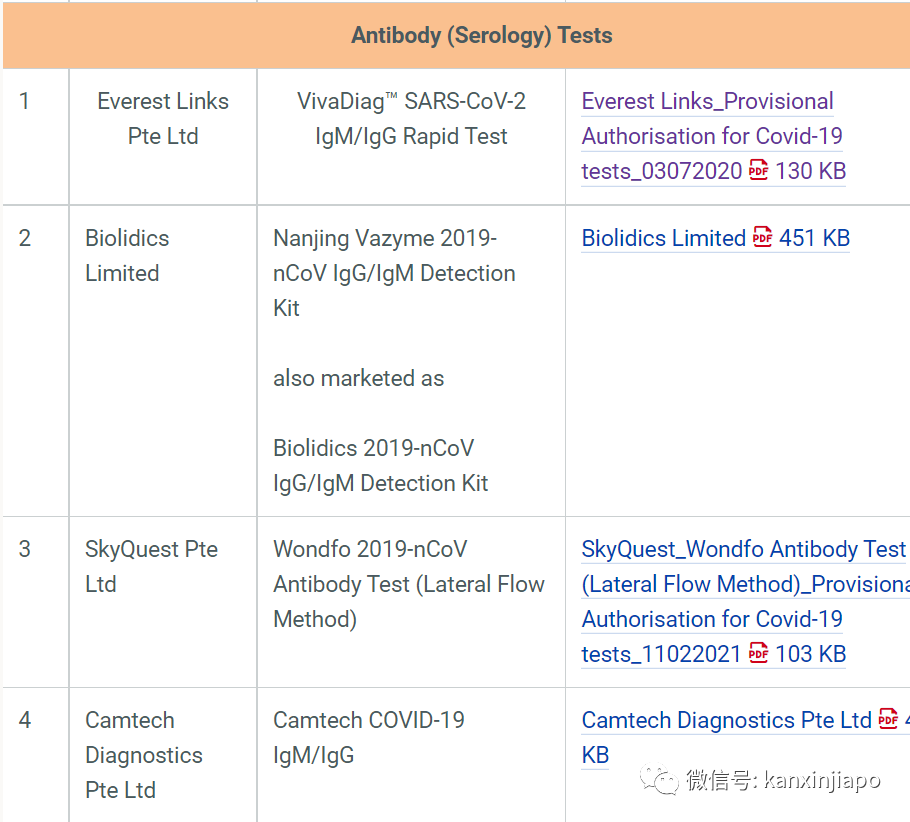Click PDF icon beside Biolidics Limited link
This screenshot has width=910, height=822.
[762, 237]
